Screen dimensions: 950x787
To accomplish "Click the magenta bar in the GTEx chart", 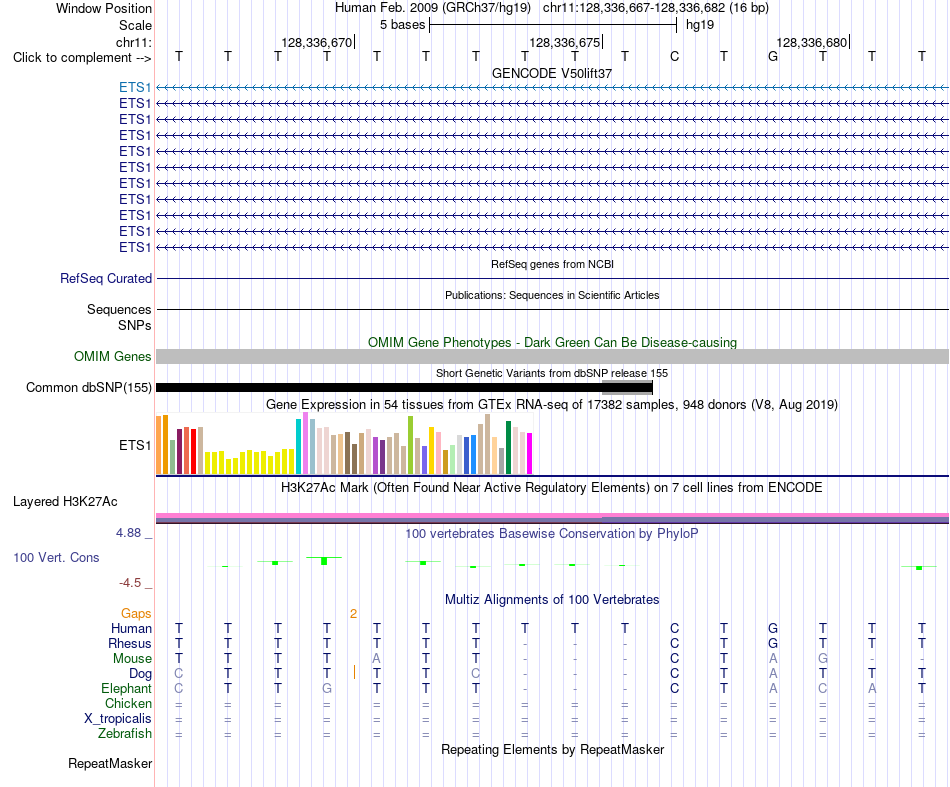I will [x=530, y=453].
